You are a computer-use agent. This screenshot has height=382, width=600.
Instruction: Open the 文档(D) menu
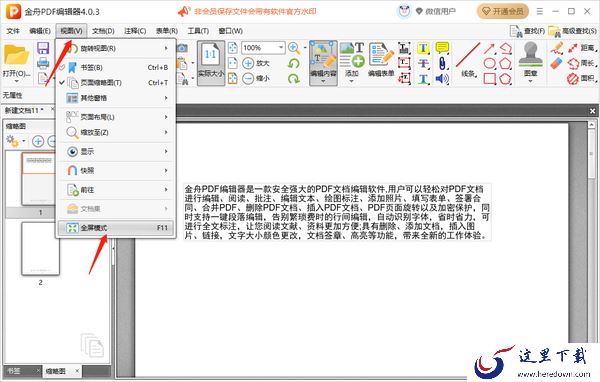coord(103,31)
